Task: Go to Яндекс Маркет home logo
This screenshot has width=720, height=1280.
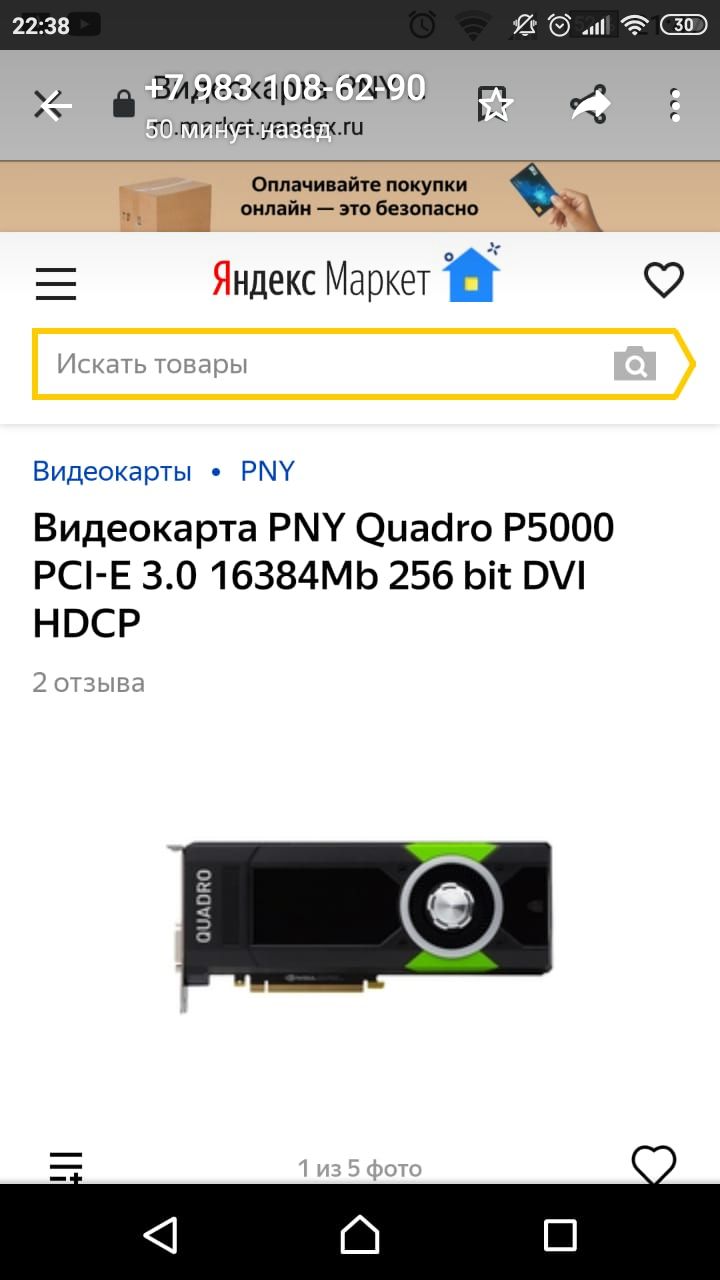Action: (x=320, y=281)
